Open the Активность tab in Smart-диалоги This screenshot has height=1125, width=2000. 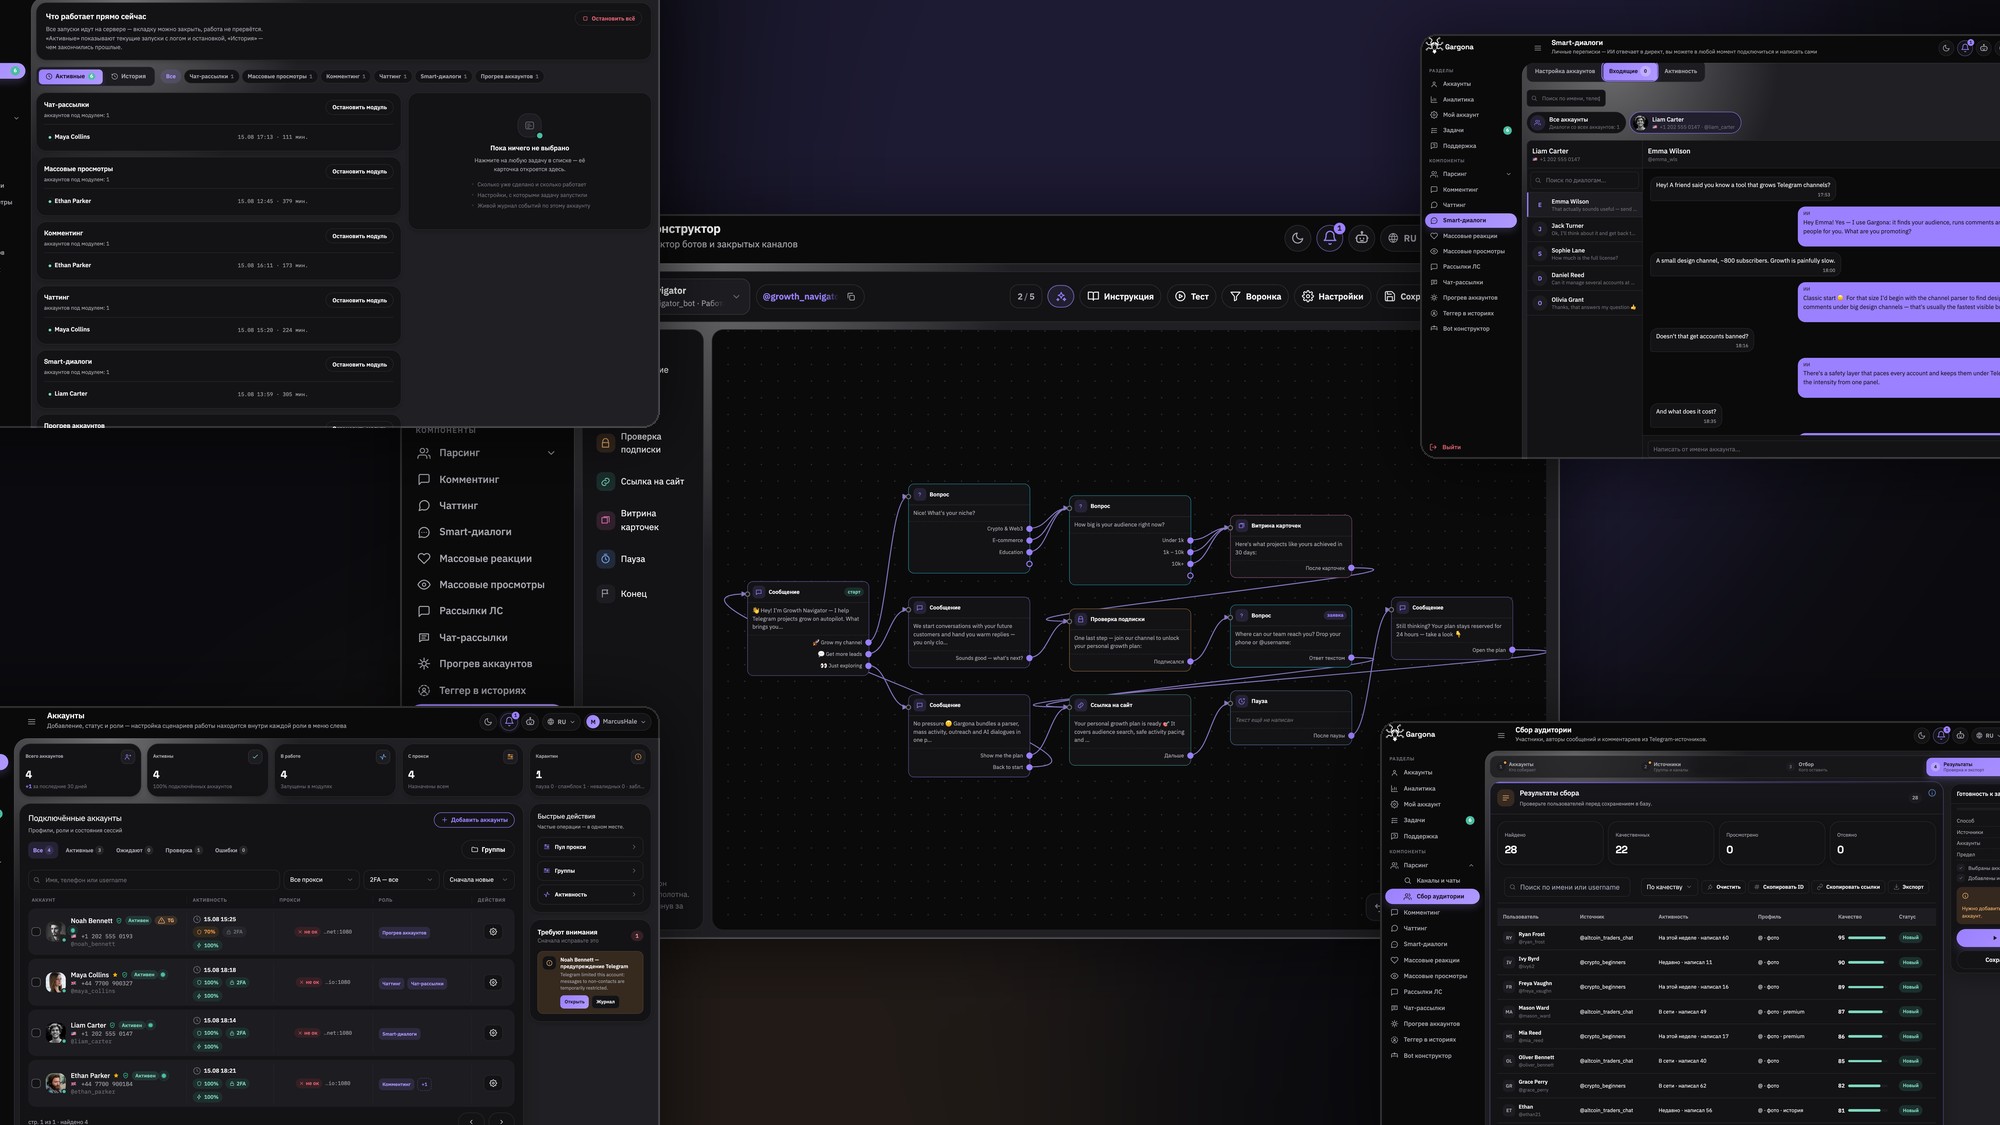point(1680,71)
